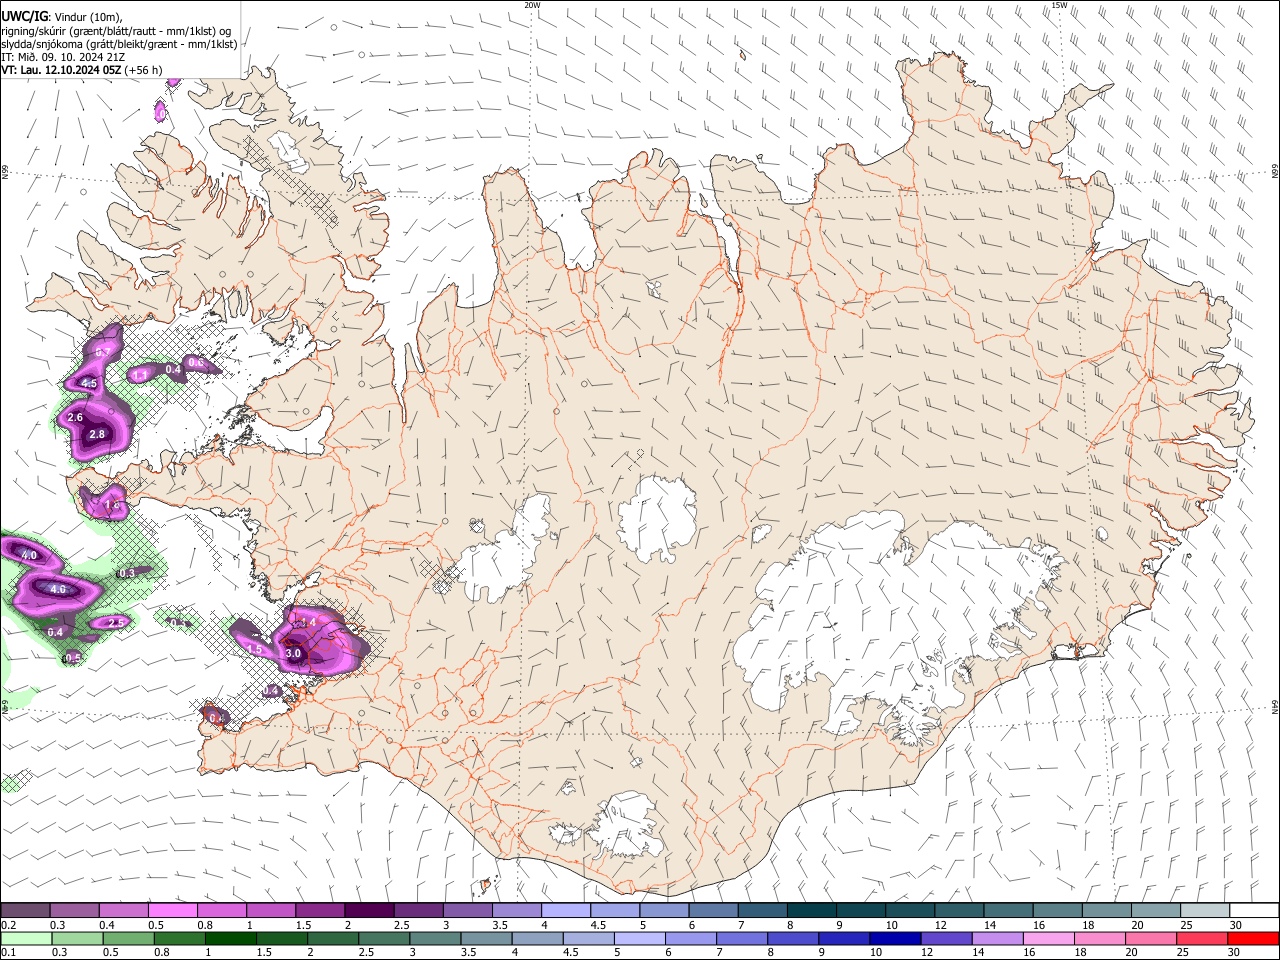Click the darkest green rain swatch between 1 and 1.5
Screen dimensions: 1280x960
point(230,939)
